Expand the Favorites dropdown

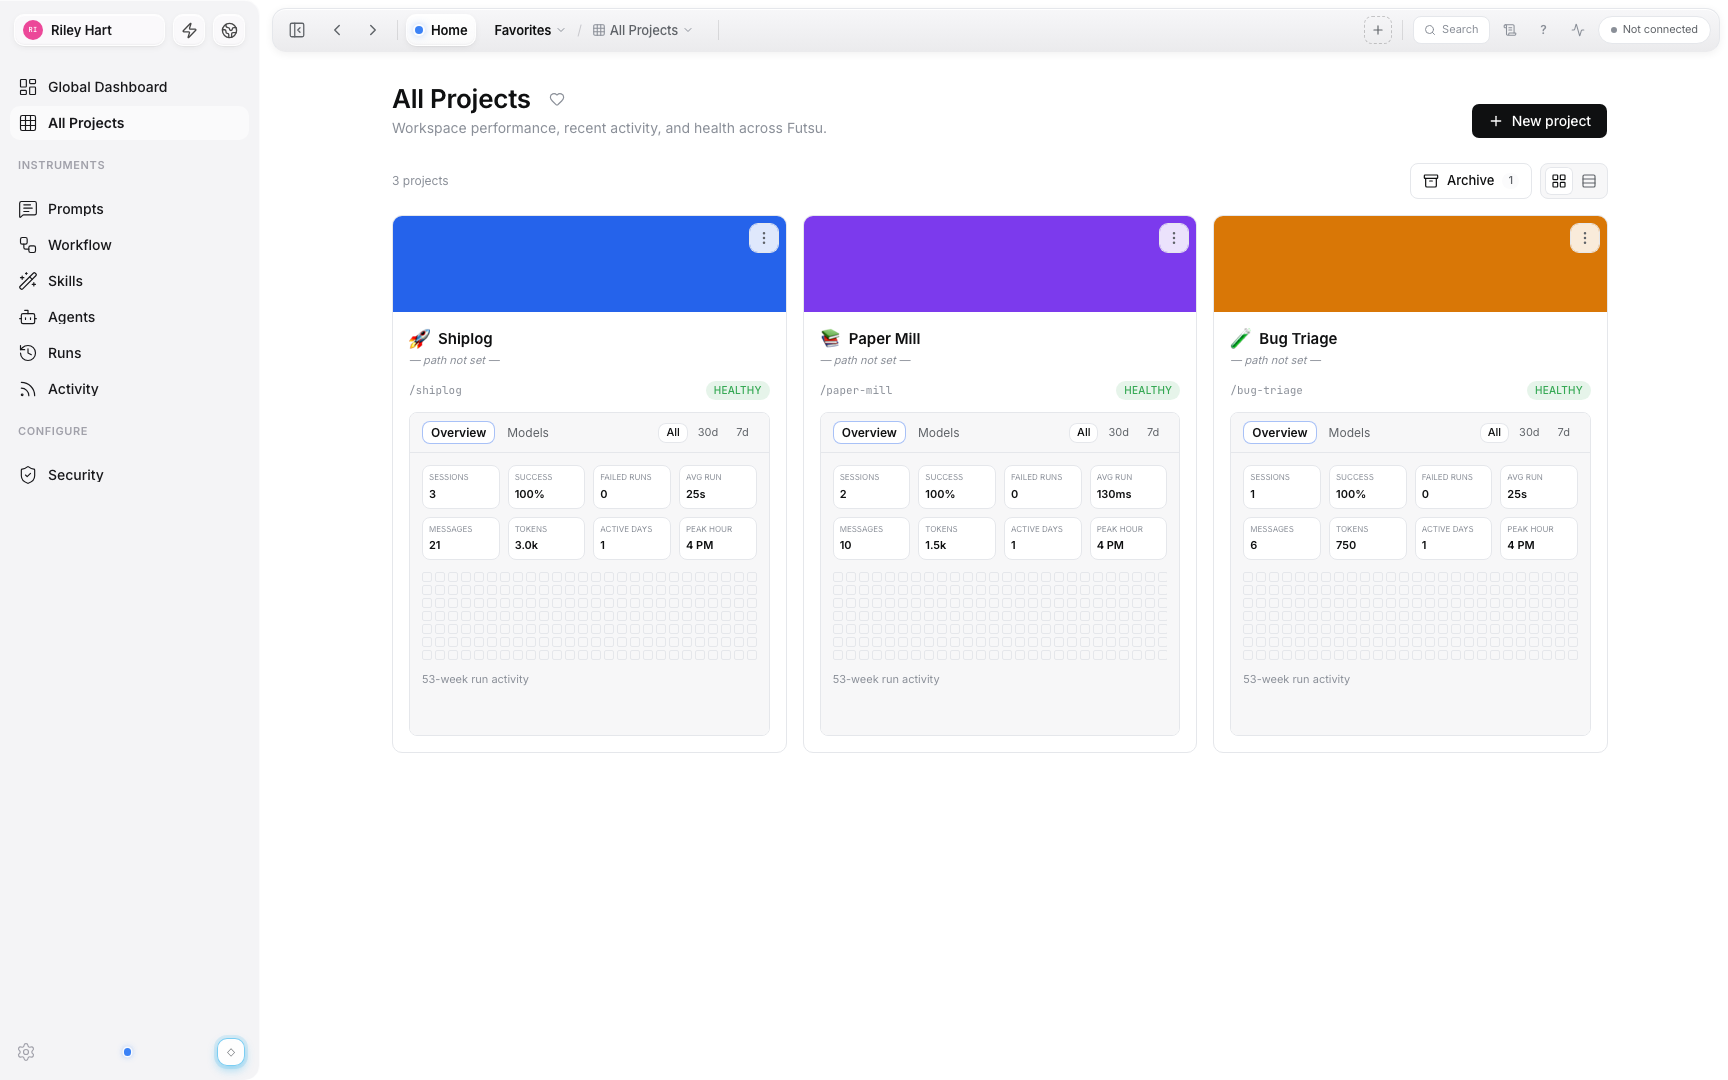pyautogui.click(x=529, y=30)
